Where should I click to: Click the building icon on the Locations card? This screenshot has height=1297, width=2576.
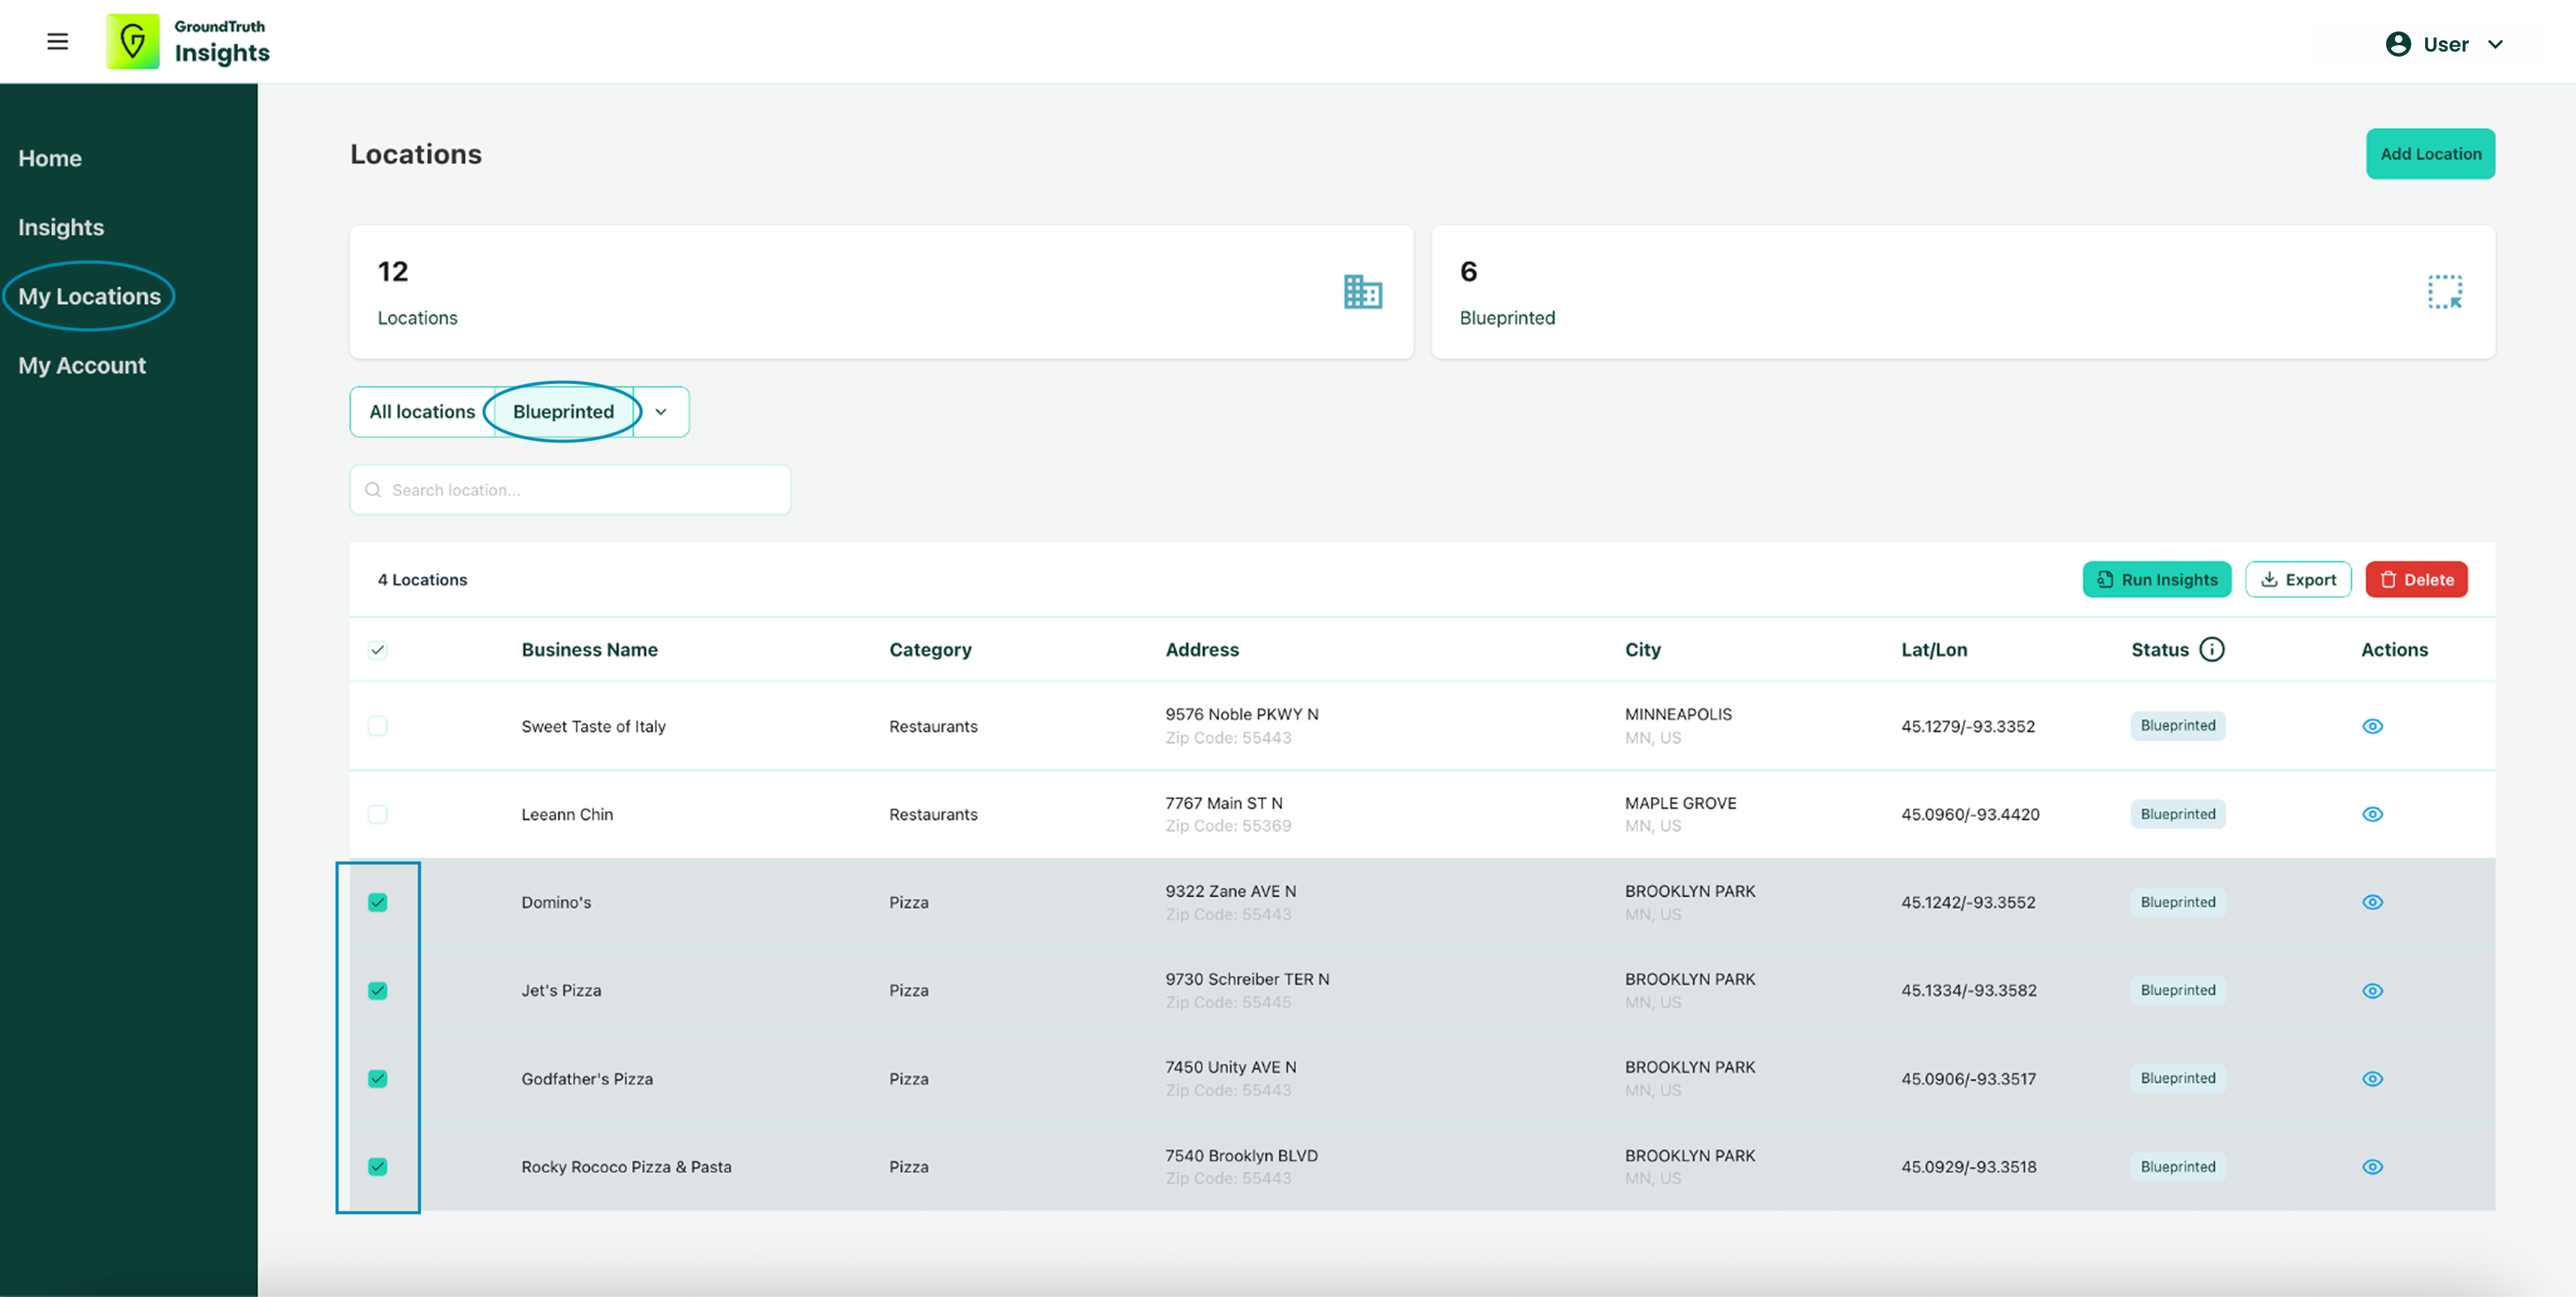[1362, 292]
